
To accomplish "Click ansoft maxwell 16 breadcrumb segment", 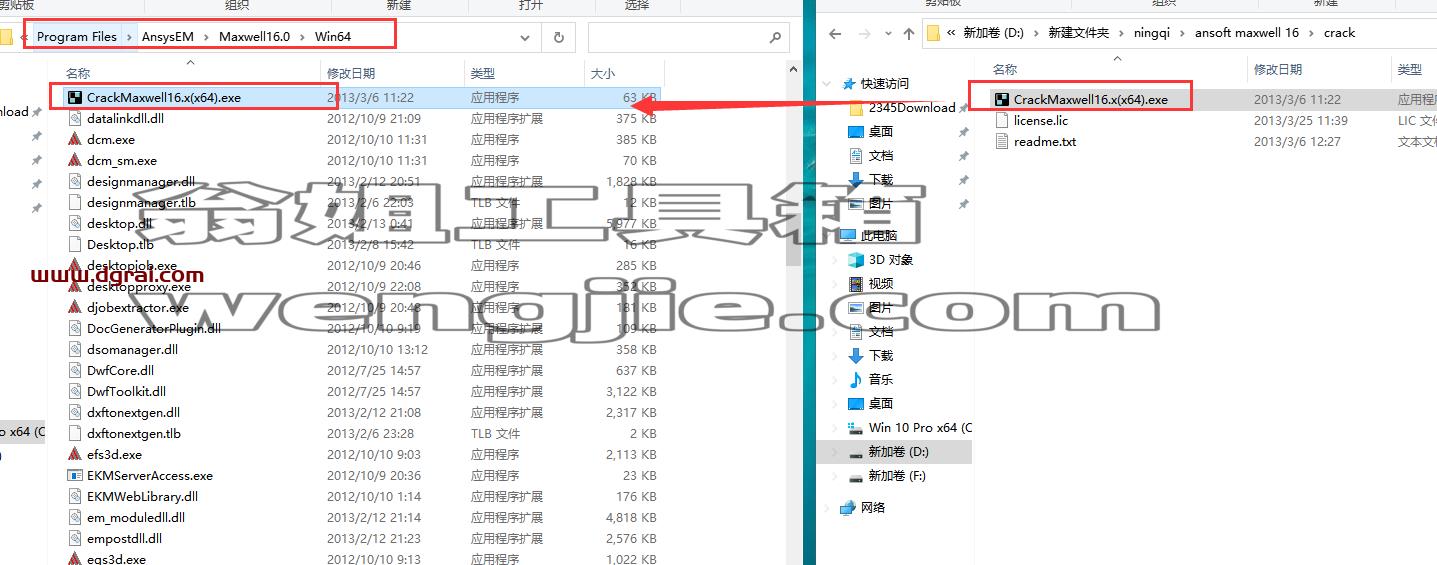I will (x=1247, y=33).
